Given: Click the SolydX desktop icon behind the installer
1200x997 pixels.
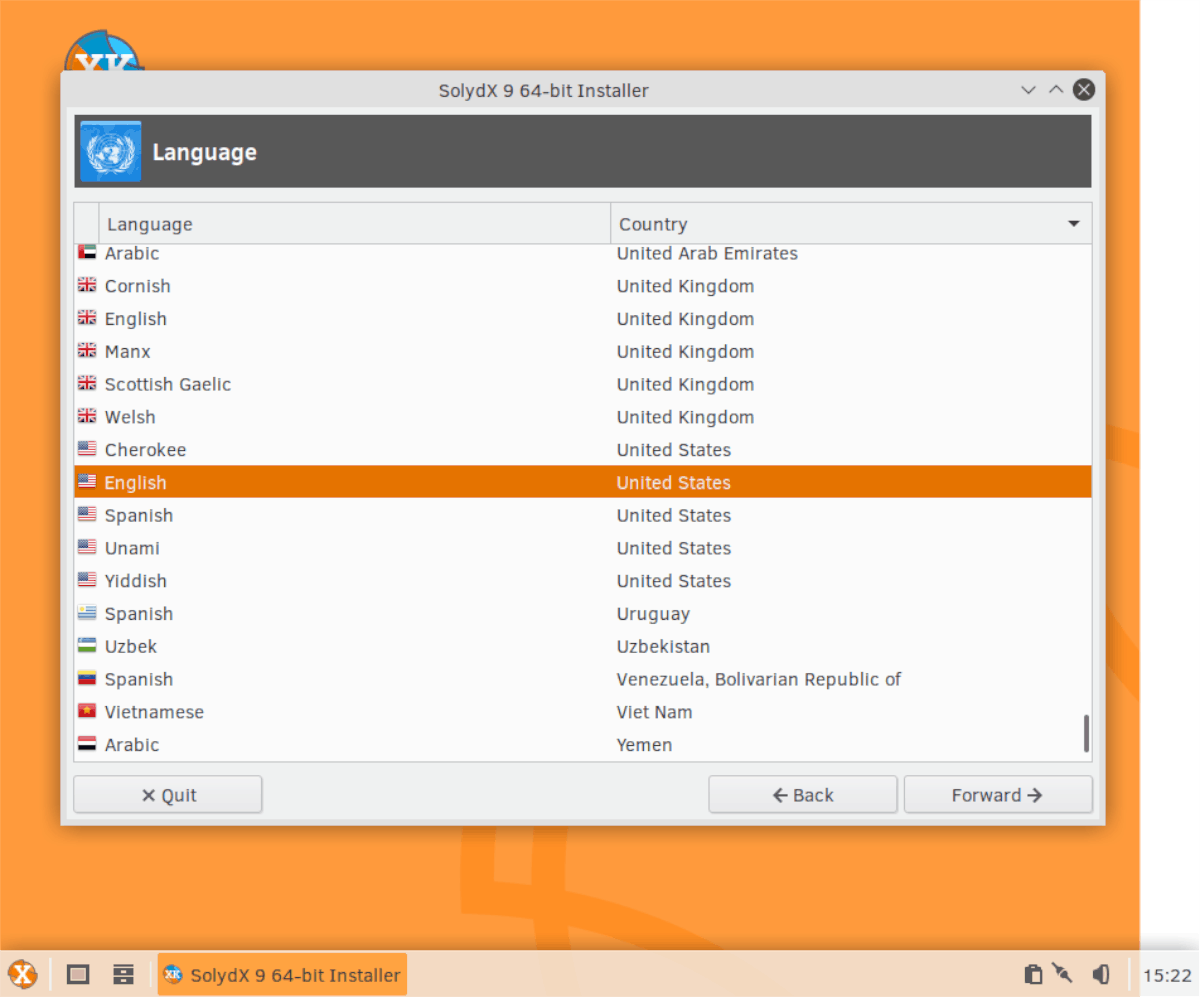Looking at the screenshot, I should 103,52.
